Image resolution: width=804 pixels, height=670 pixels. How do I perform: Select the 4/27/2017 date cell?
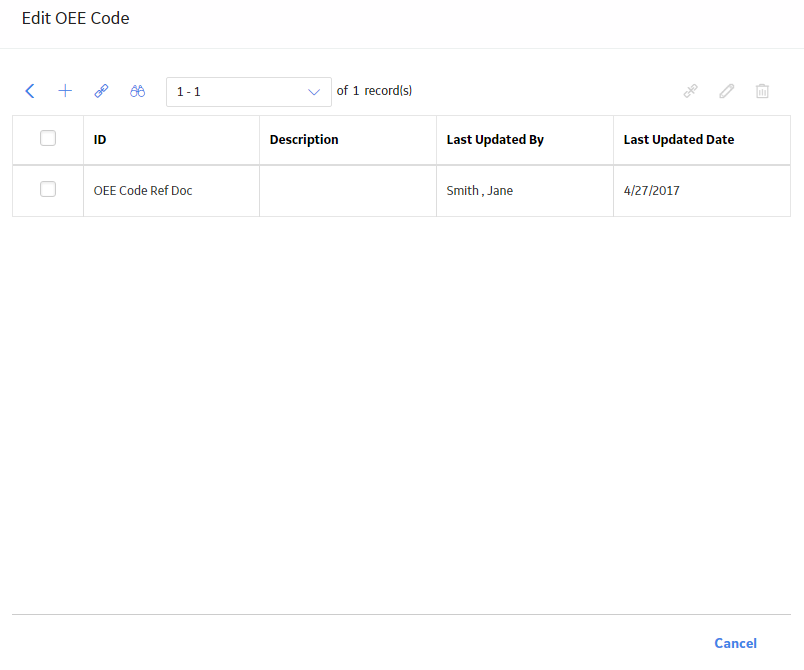click(701, 191)
